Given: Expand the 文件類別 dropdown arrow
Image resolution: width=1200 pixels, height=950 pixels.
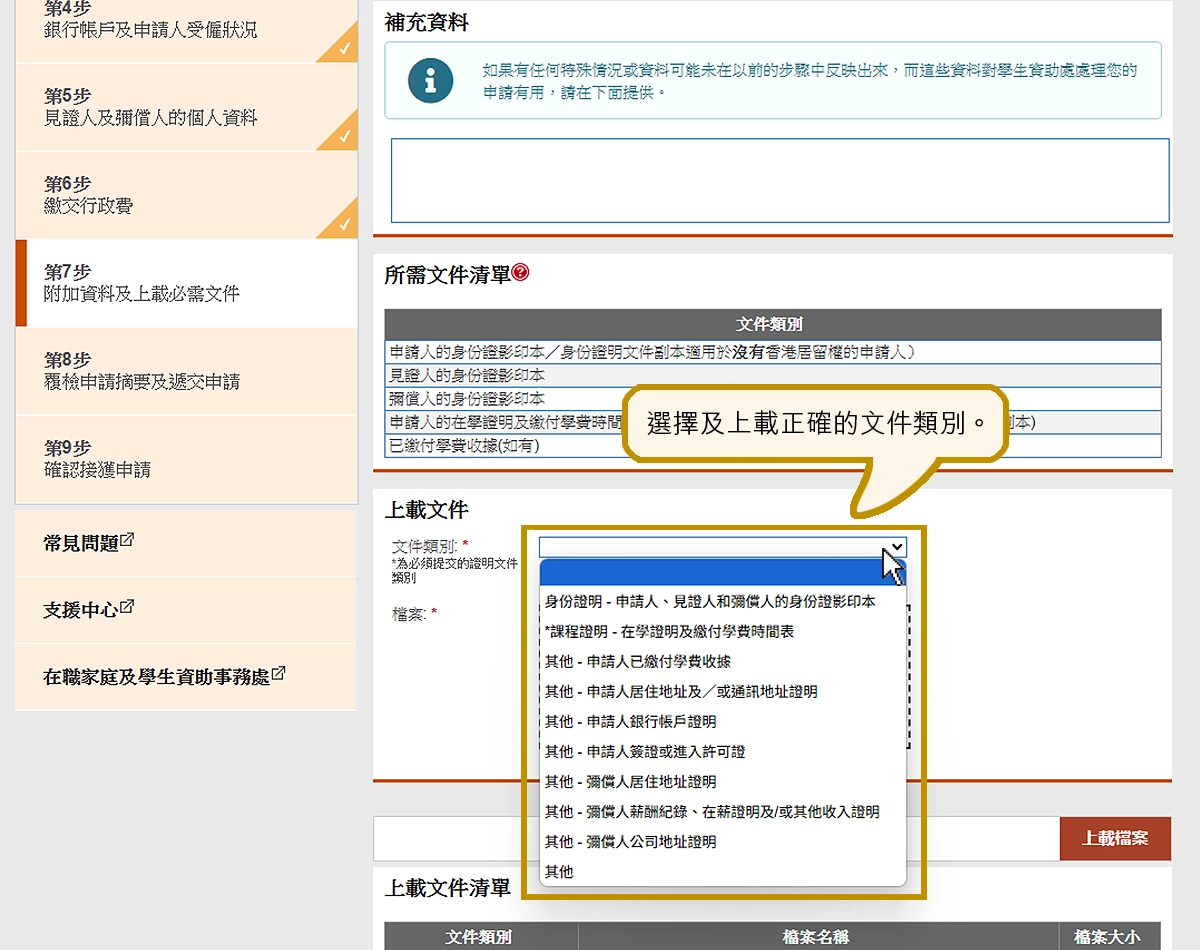Looking at the screenshot, I should [x=896, y=547].
